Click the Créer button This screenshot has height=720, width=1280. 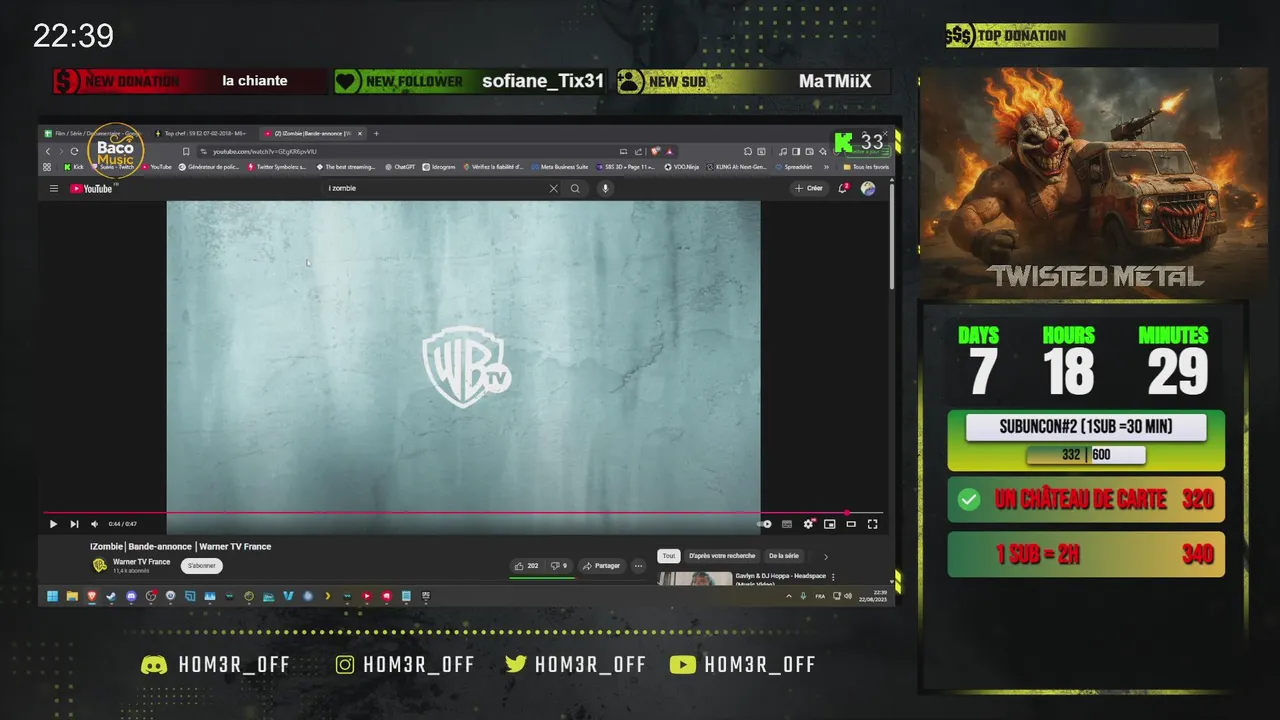[809, 188]
